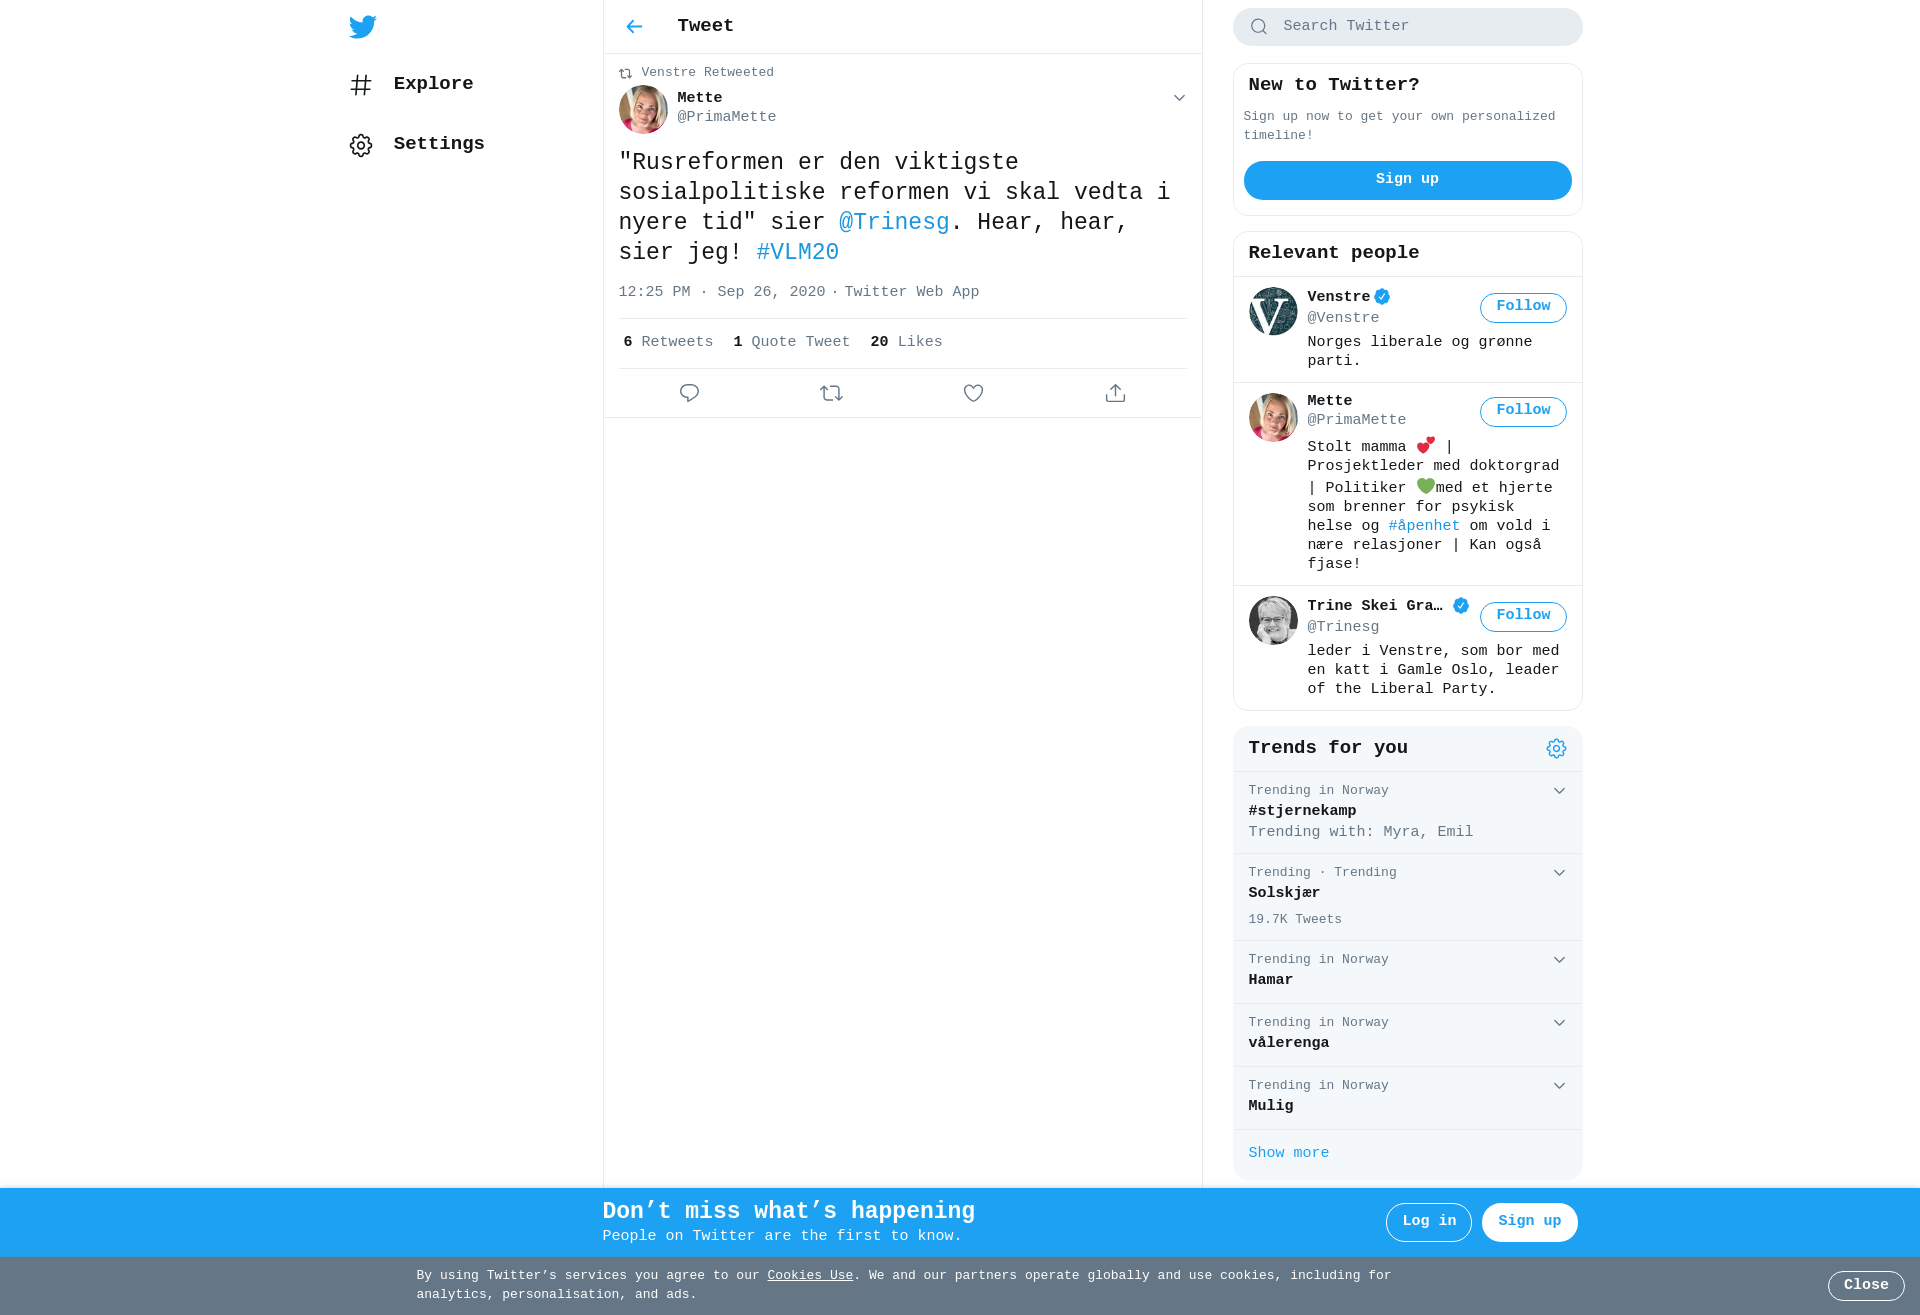Reply to Mette's tweet
The width and height of the screenshot is (1920, 1315).
point(689,393)
